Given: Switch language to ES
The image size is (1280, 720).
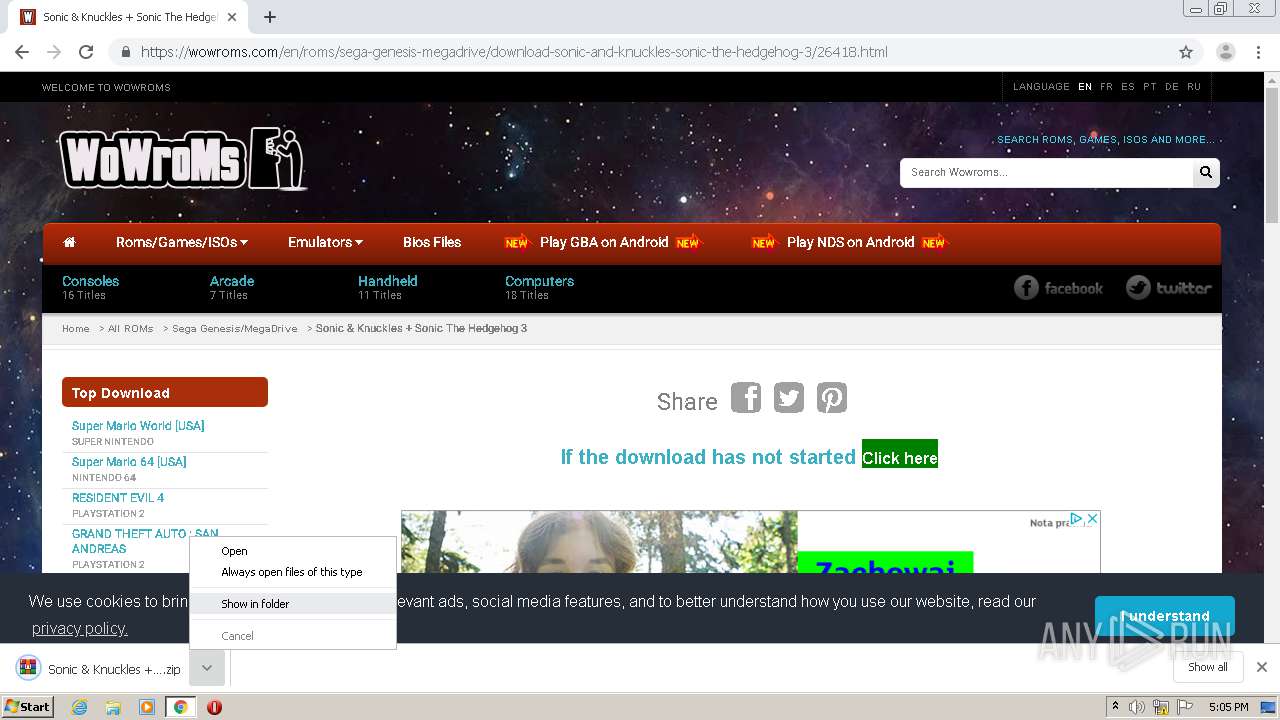Looking at the screenshot, I should [x=1128, y=87].
